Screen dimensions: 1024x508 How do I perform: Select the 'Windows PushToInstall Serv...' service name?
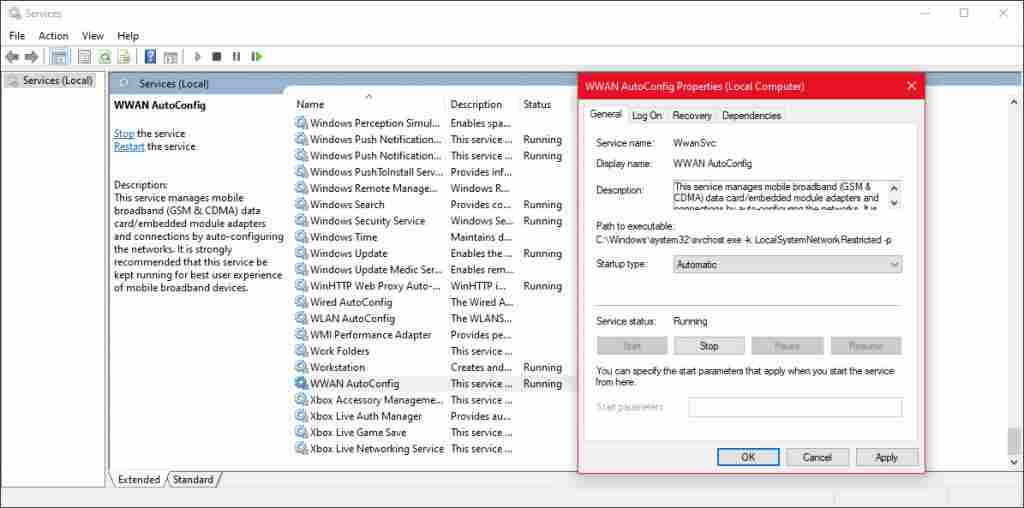[377, 172]
